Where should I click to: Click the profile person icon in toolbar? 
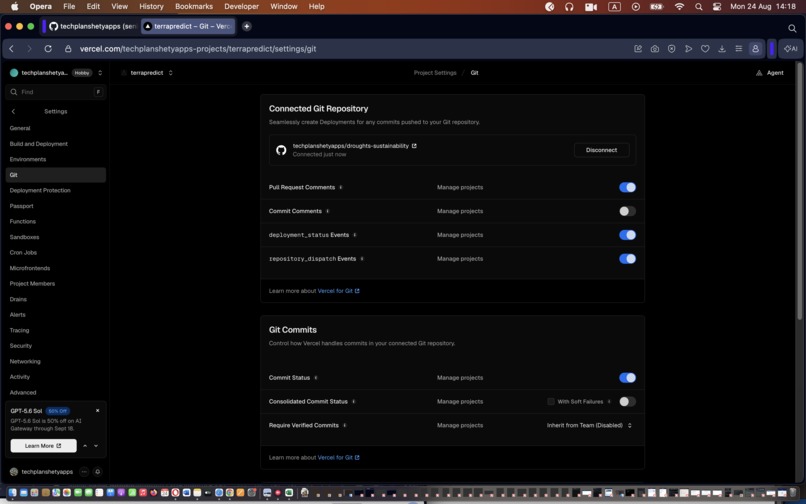click(x=755, y=49)
